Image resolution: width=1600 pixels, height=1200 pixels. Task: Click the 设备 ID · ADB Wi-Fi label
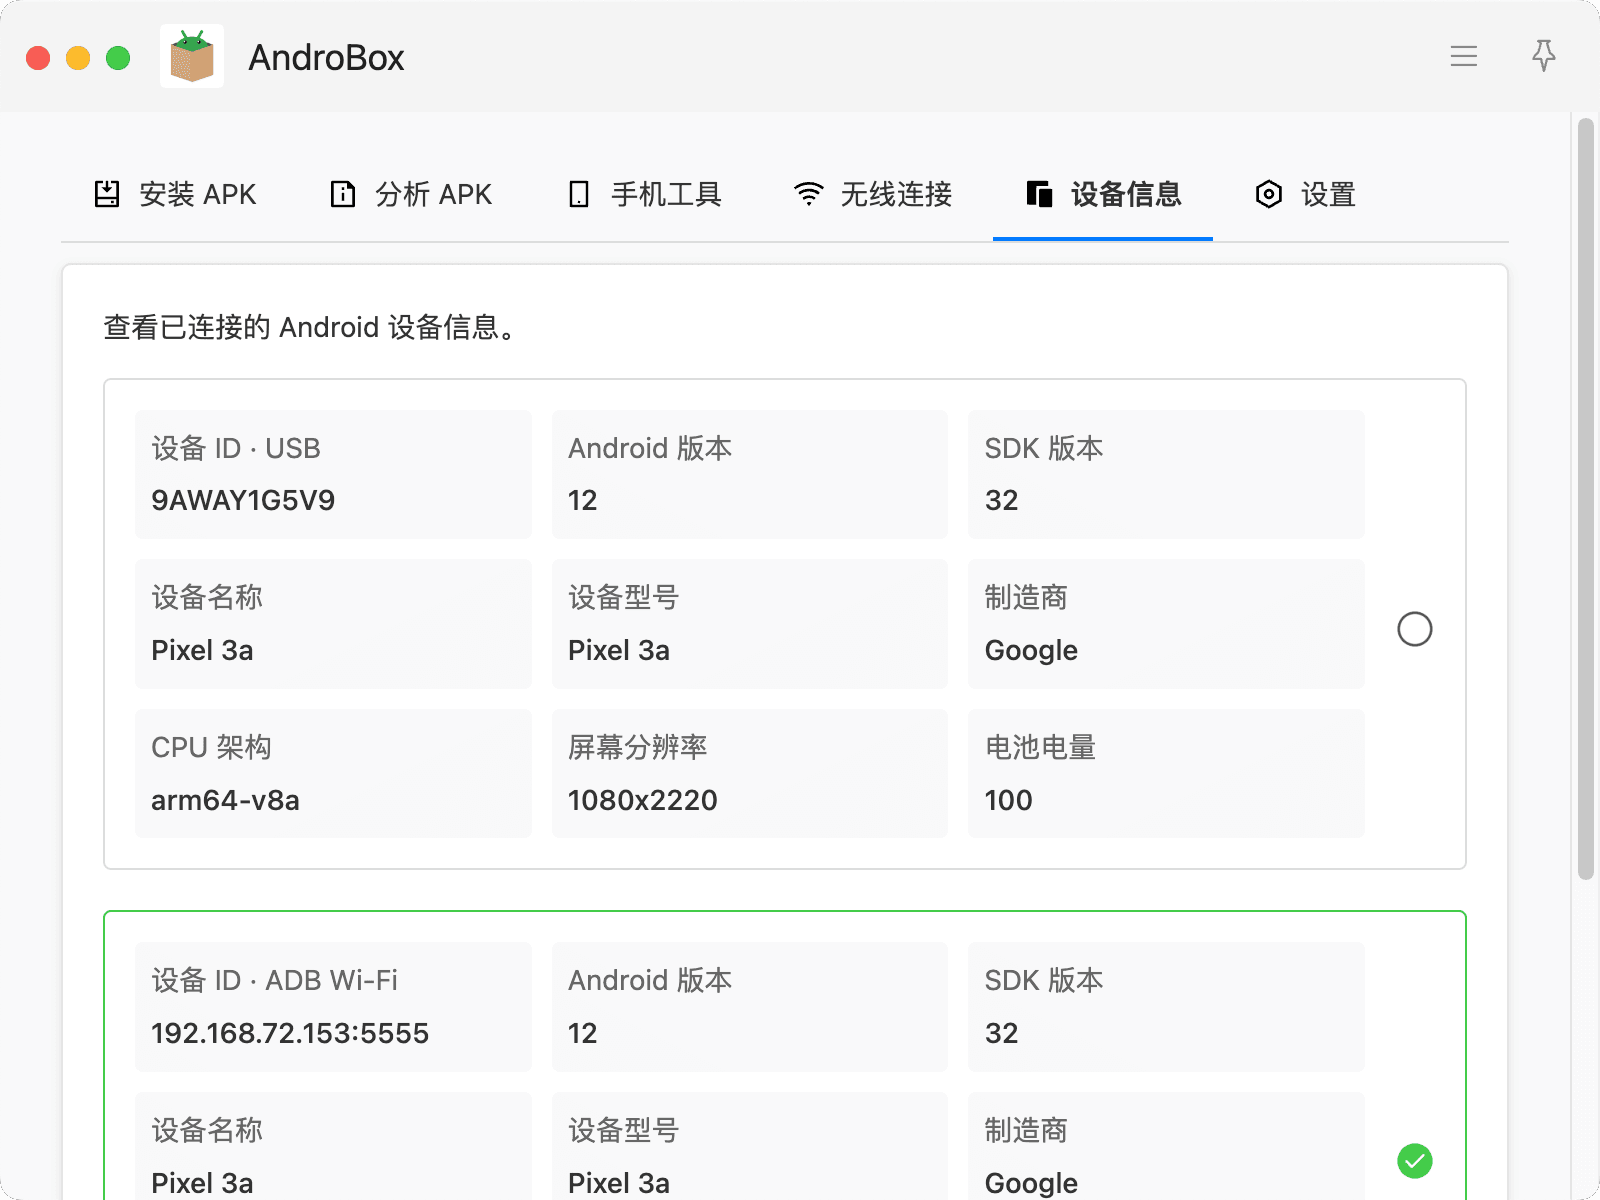click(275, 980)
